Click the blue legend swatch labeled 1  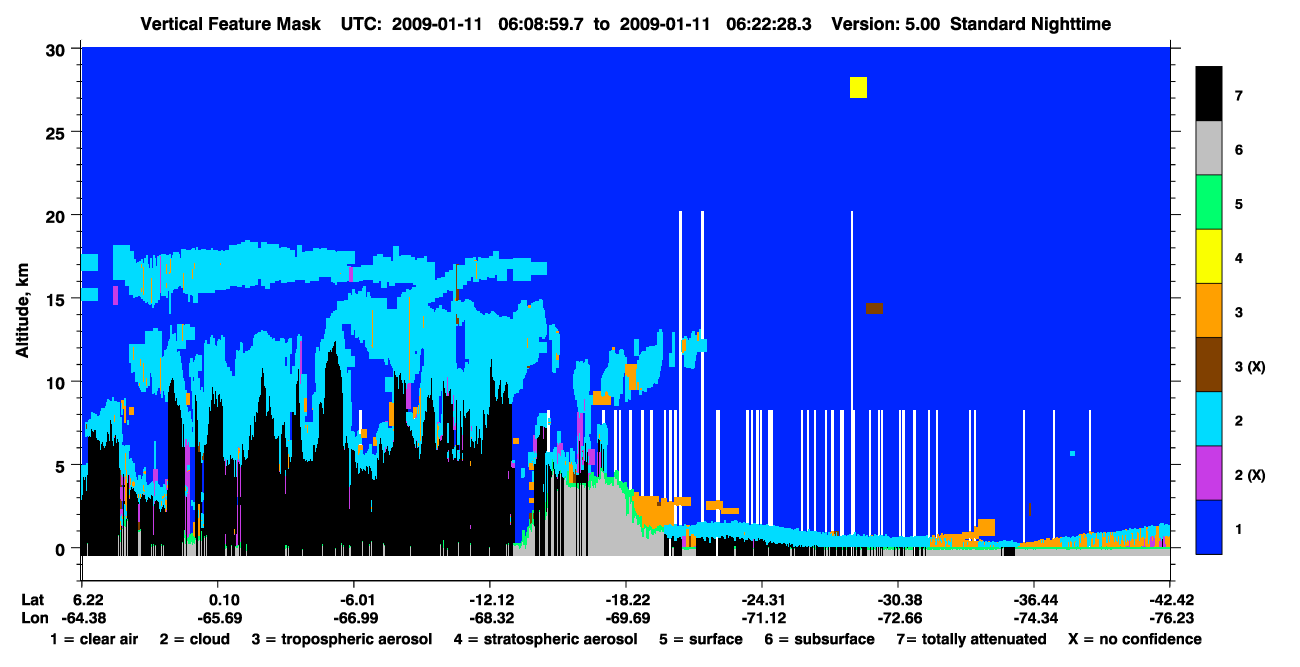(1209, 526)
